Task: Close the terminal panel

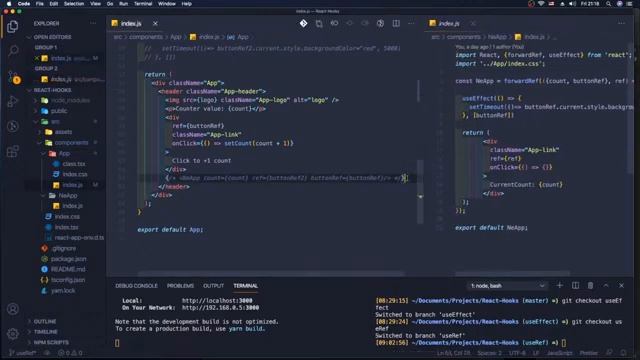Action: coord(621,285)
